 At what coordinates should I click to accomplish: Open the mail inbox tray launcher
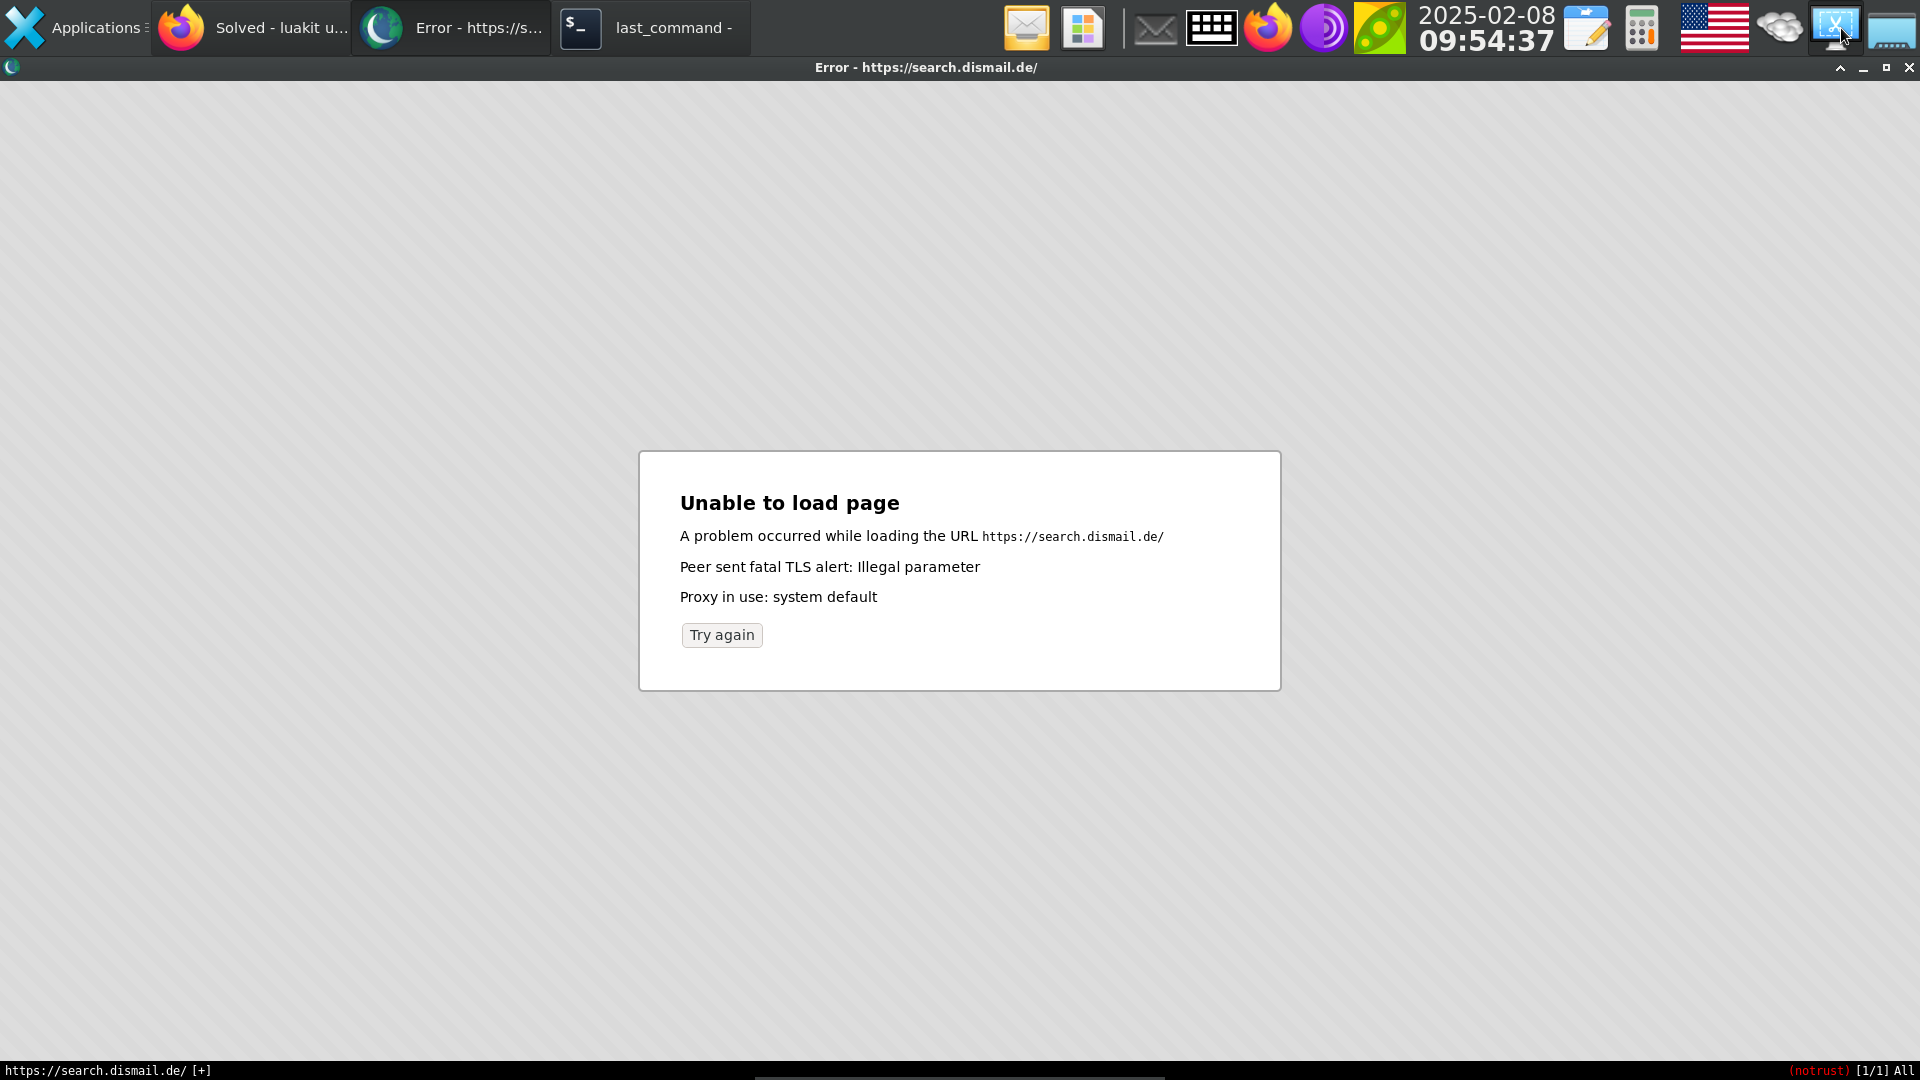coord(1026,28)
